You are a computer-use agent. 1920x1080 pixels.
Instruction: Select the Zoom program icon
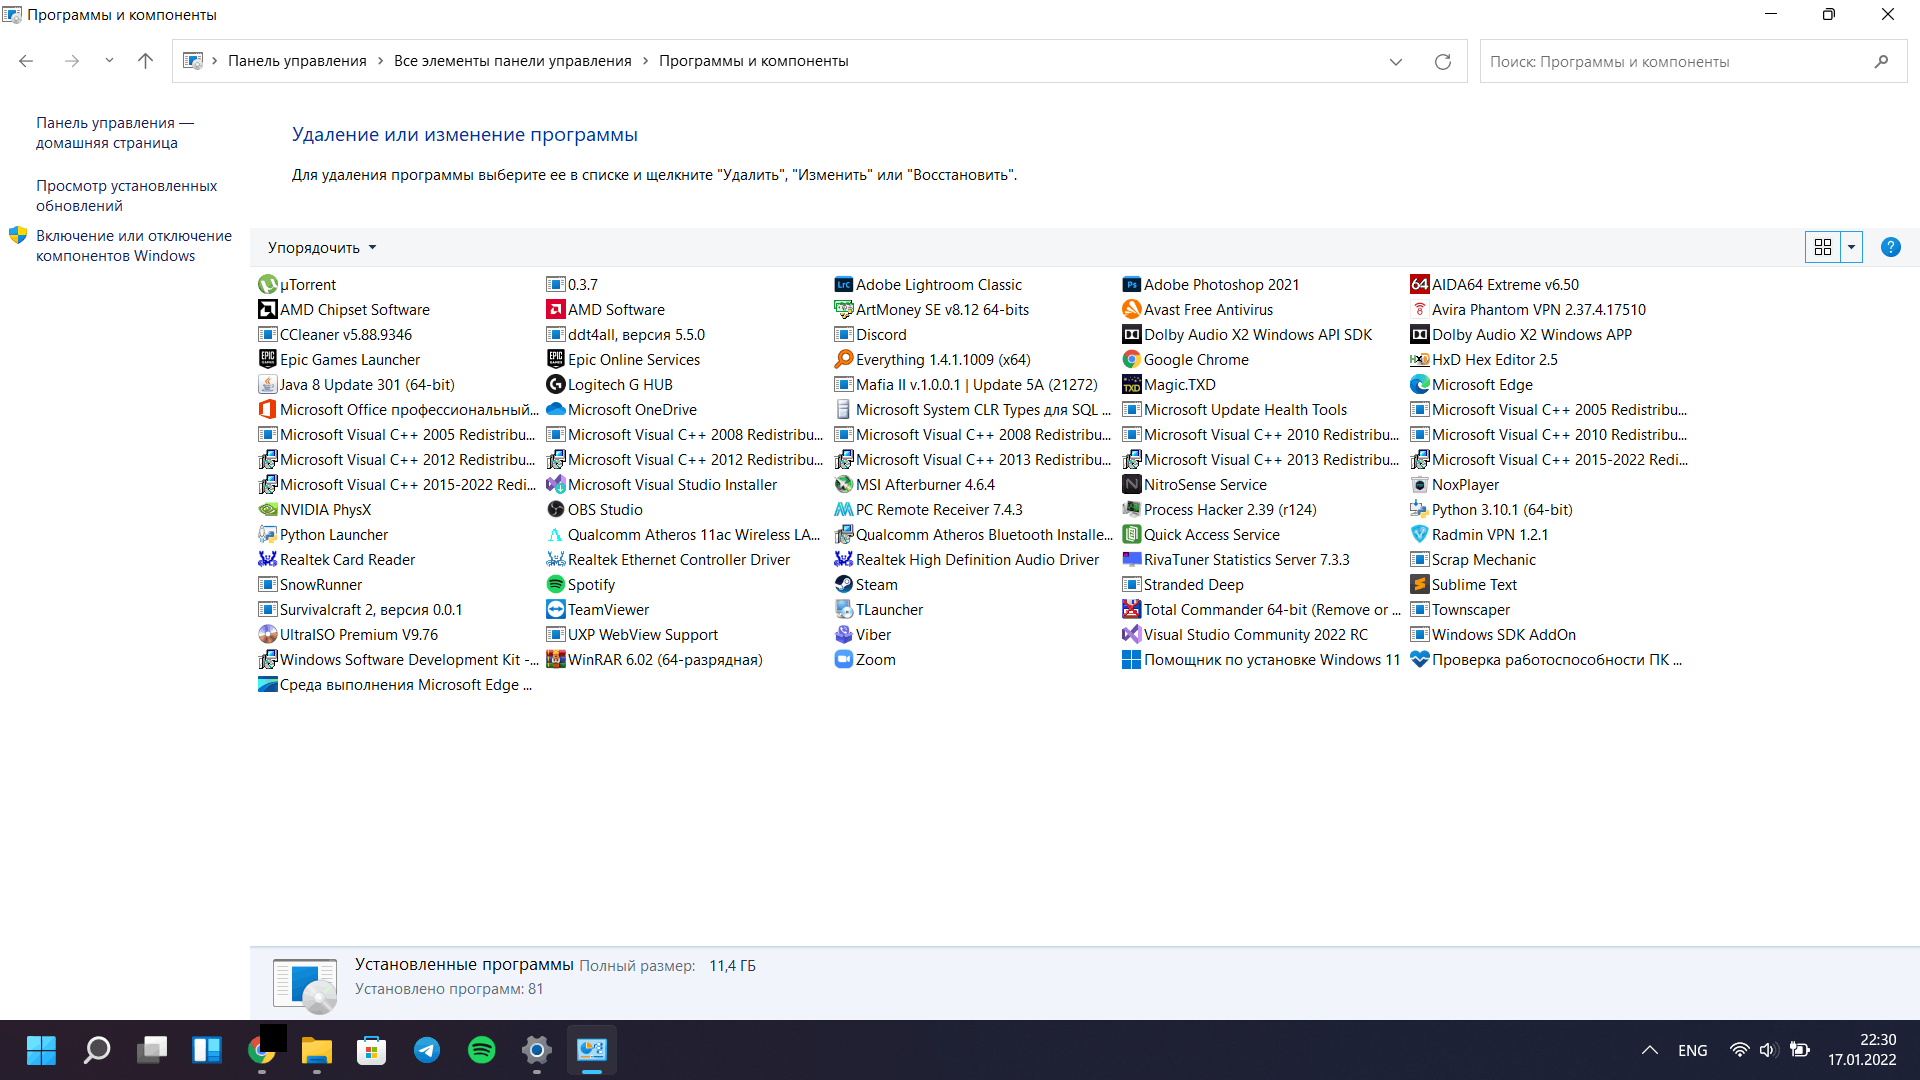click(843, 660)
